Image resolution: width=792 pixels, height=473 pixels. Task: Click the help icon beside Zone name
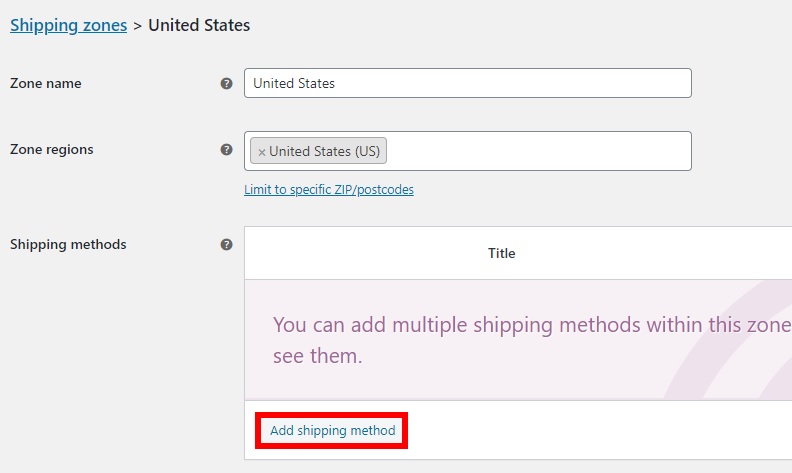[x=227, y=84]
